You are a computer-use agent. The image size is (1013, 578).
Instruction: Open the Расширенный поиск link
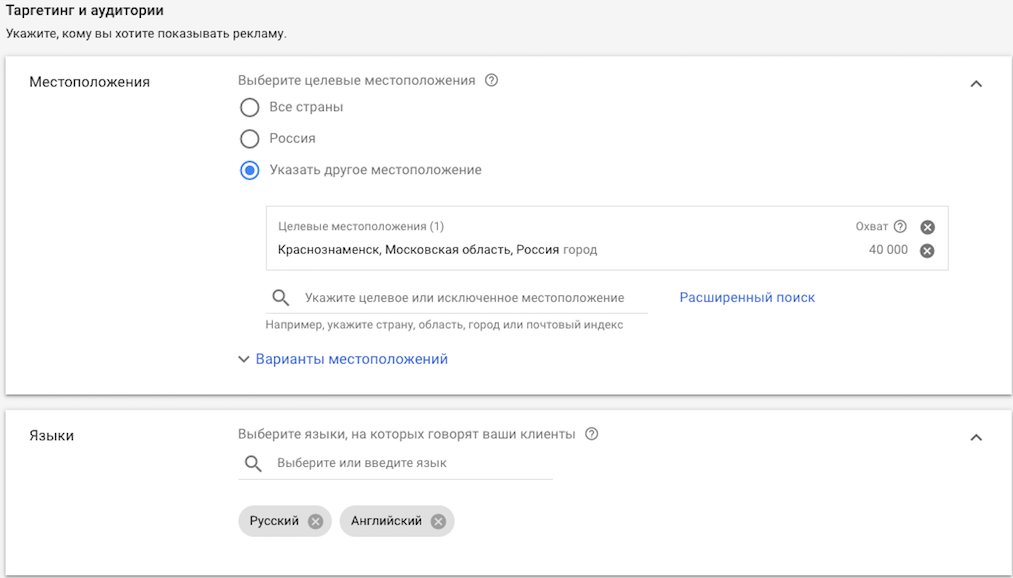pyautogui.click(x=747, y=298)
